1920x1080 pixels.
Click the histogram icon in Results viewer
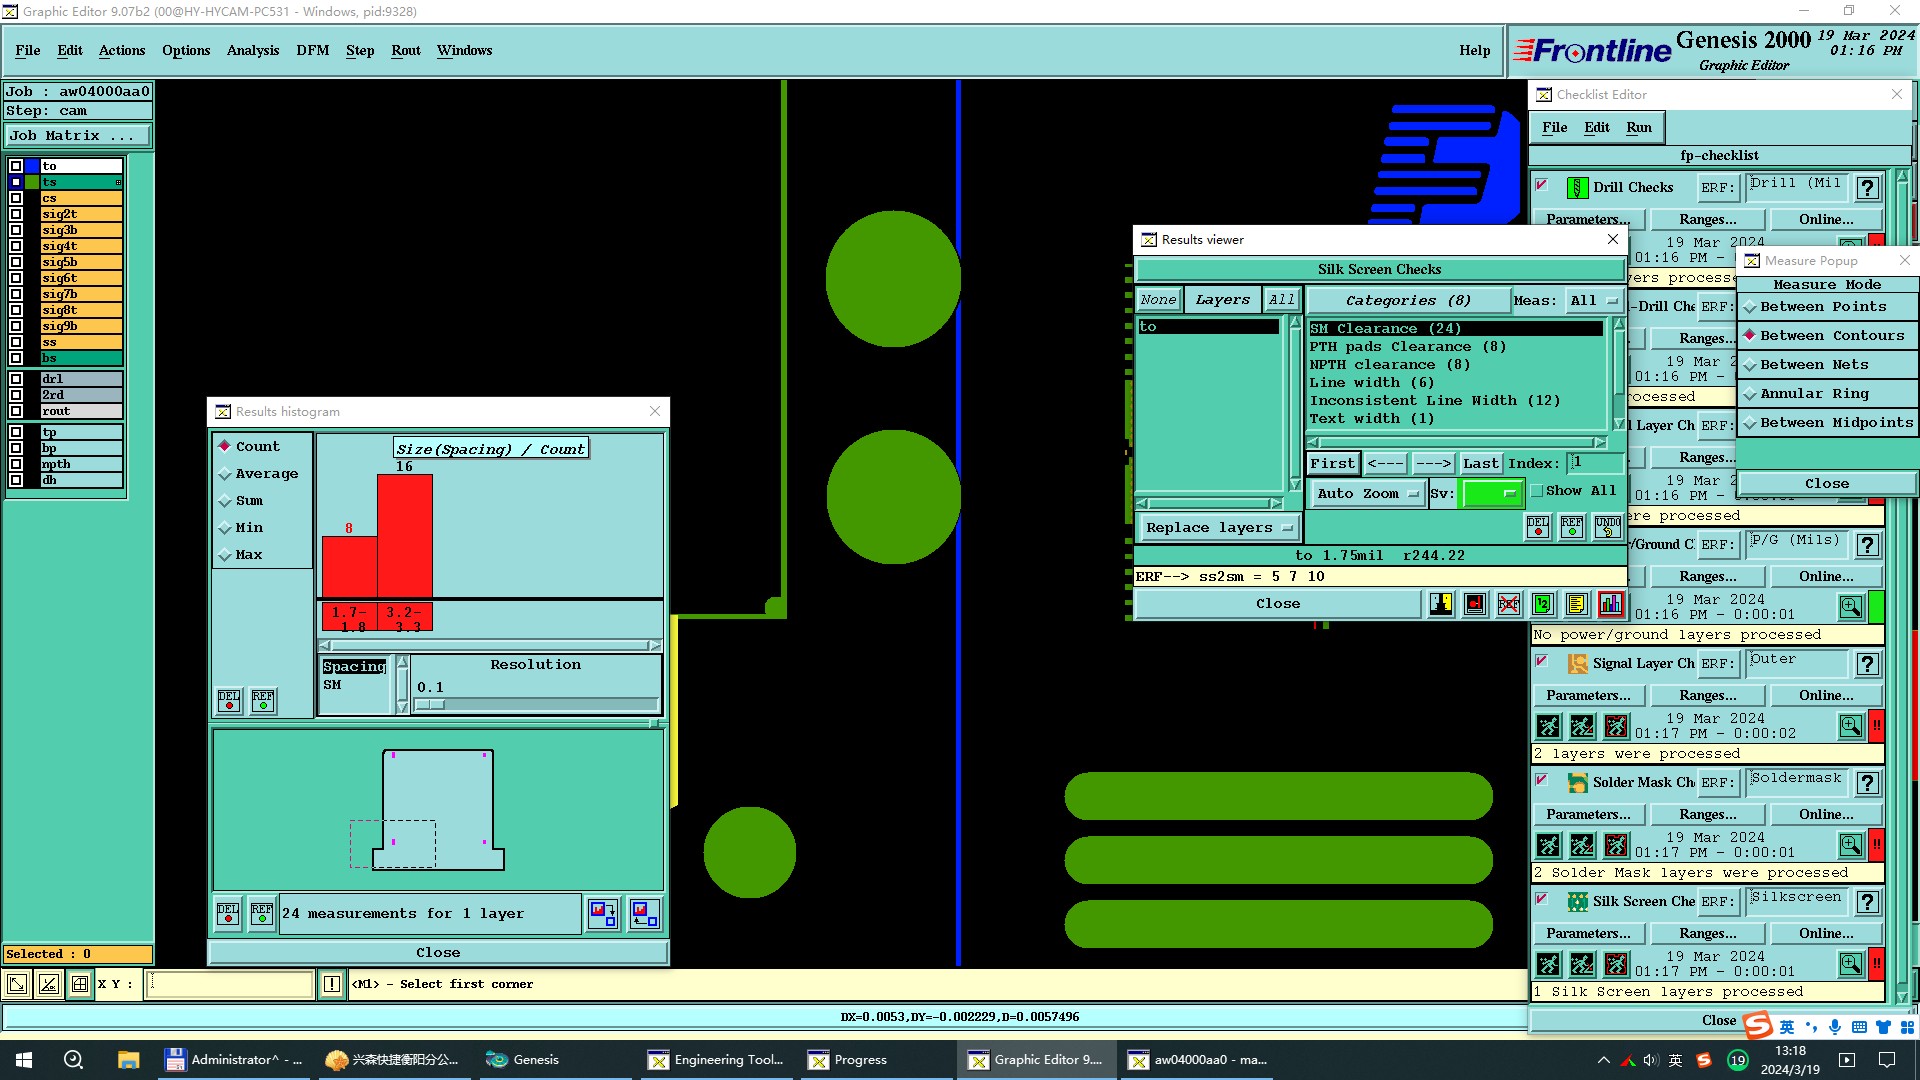[1610, 604]
